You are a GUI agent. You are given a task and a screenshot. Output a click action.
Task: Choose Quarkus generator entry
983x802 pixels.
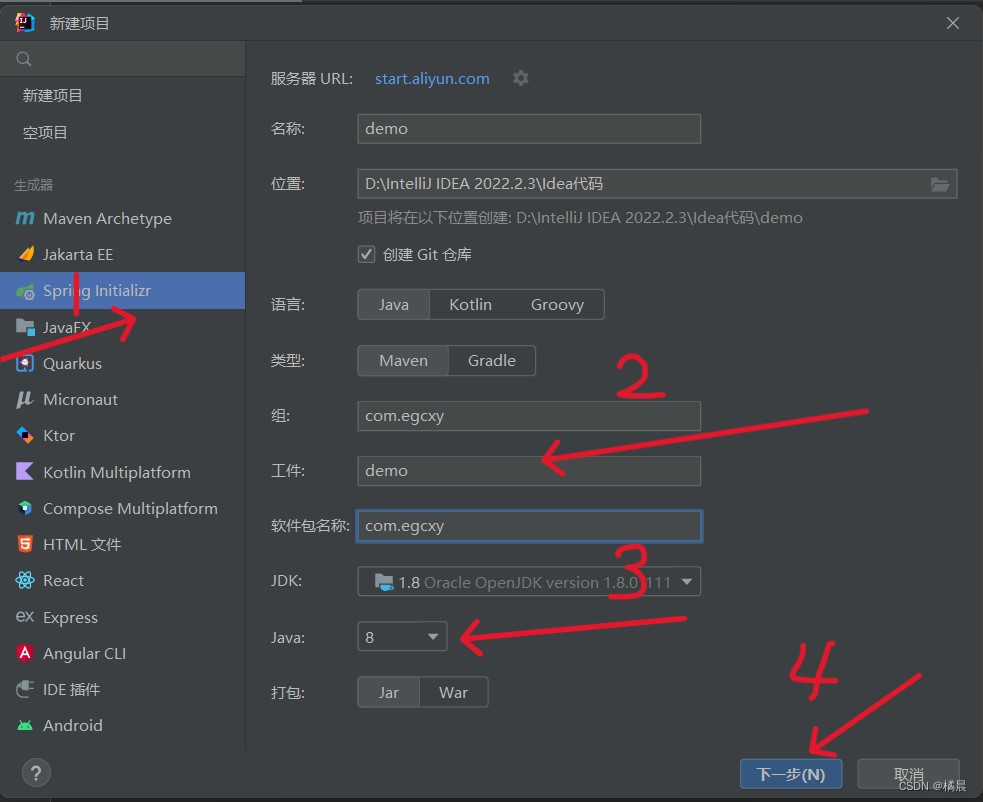click(x=122, y=363)
